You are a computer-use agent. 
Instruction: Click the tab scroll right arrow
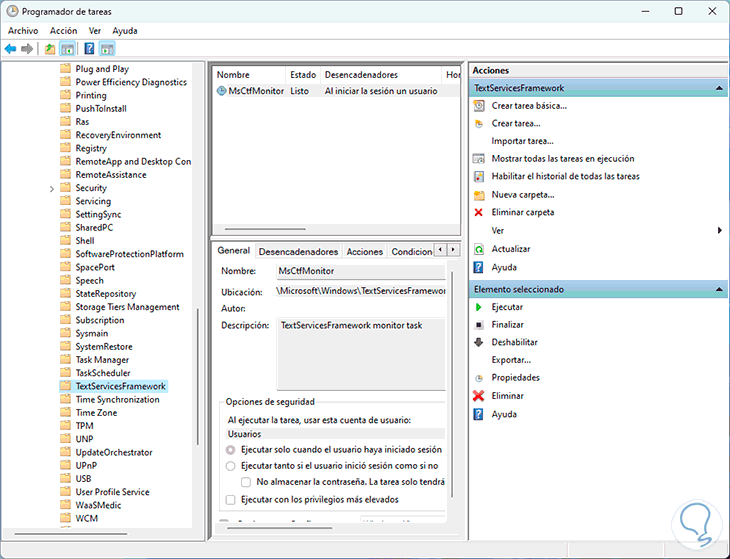click(453, 250)
